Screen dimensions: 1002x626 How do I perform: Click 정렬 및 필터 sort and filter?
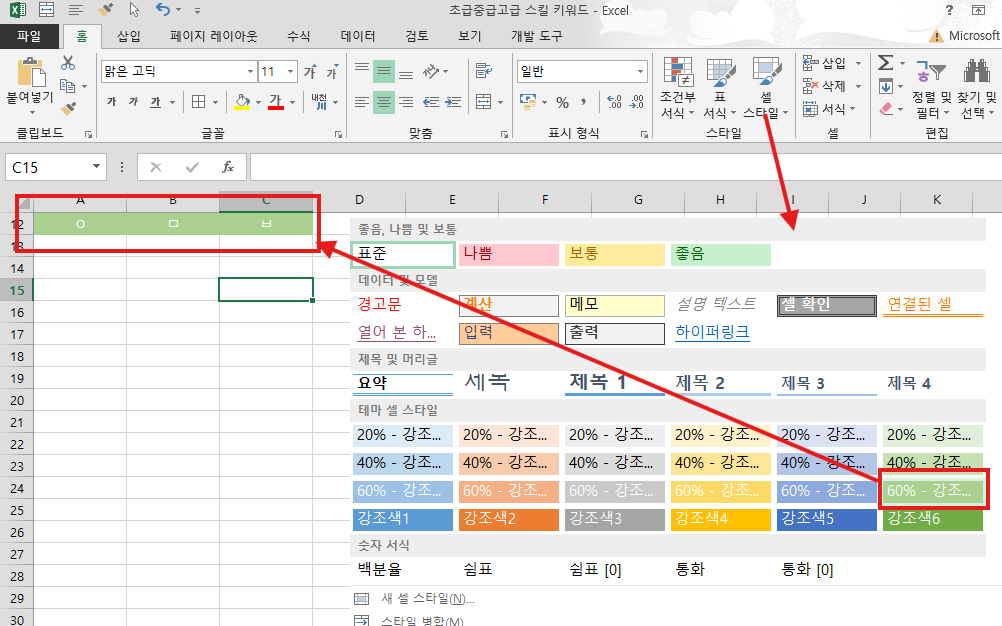(x=932, y=88)
